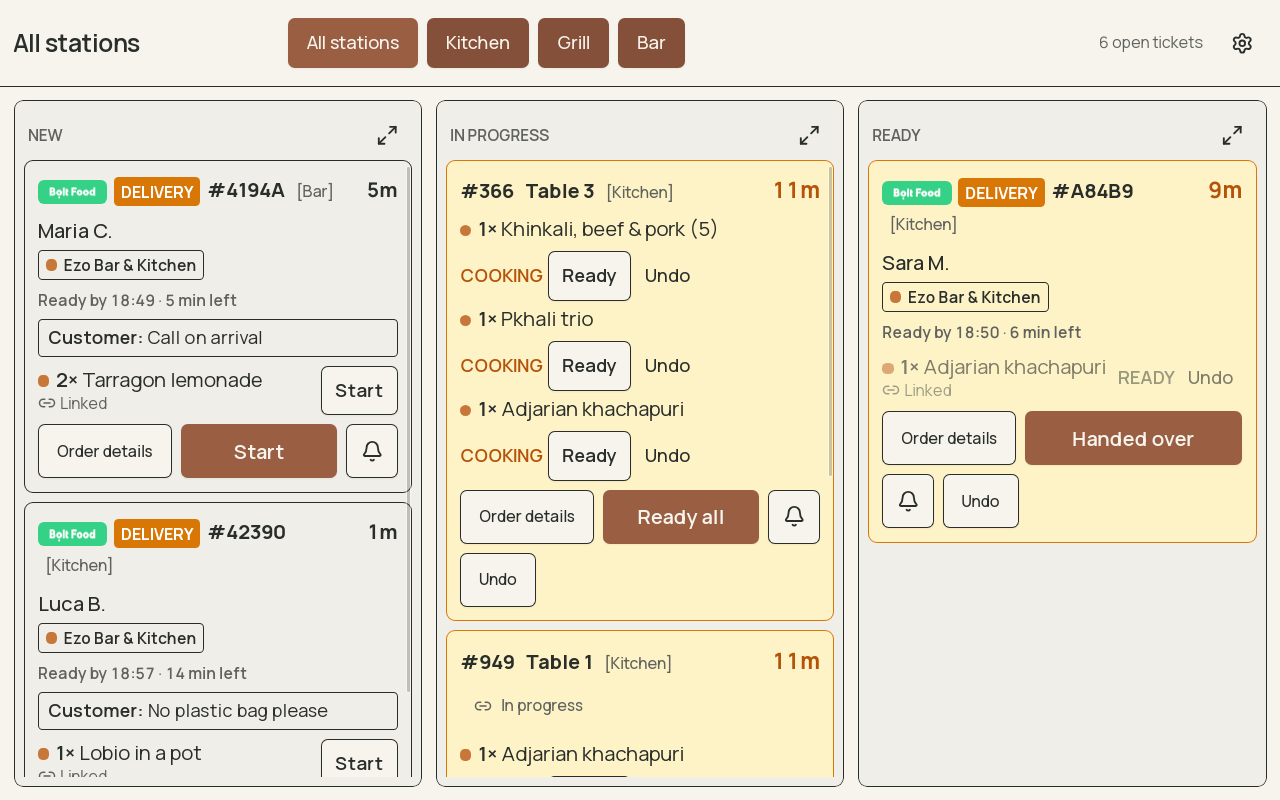
Task: Mark order #A84B9 as Handed over
Action: [x=1133, y=438]
